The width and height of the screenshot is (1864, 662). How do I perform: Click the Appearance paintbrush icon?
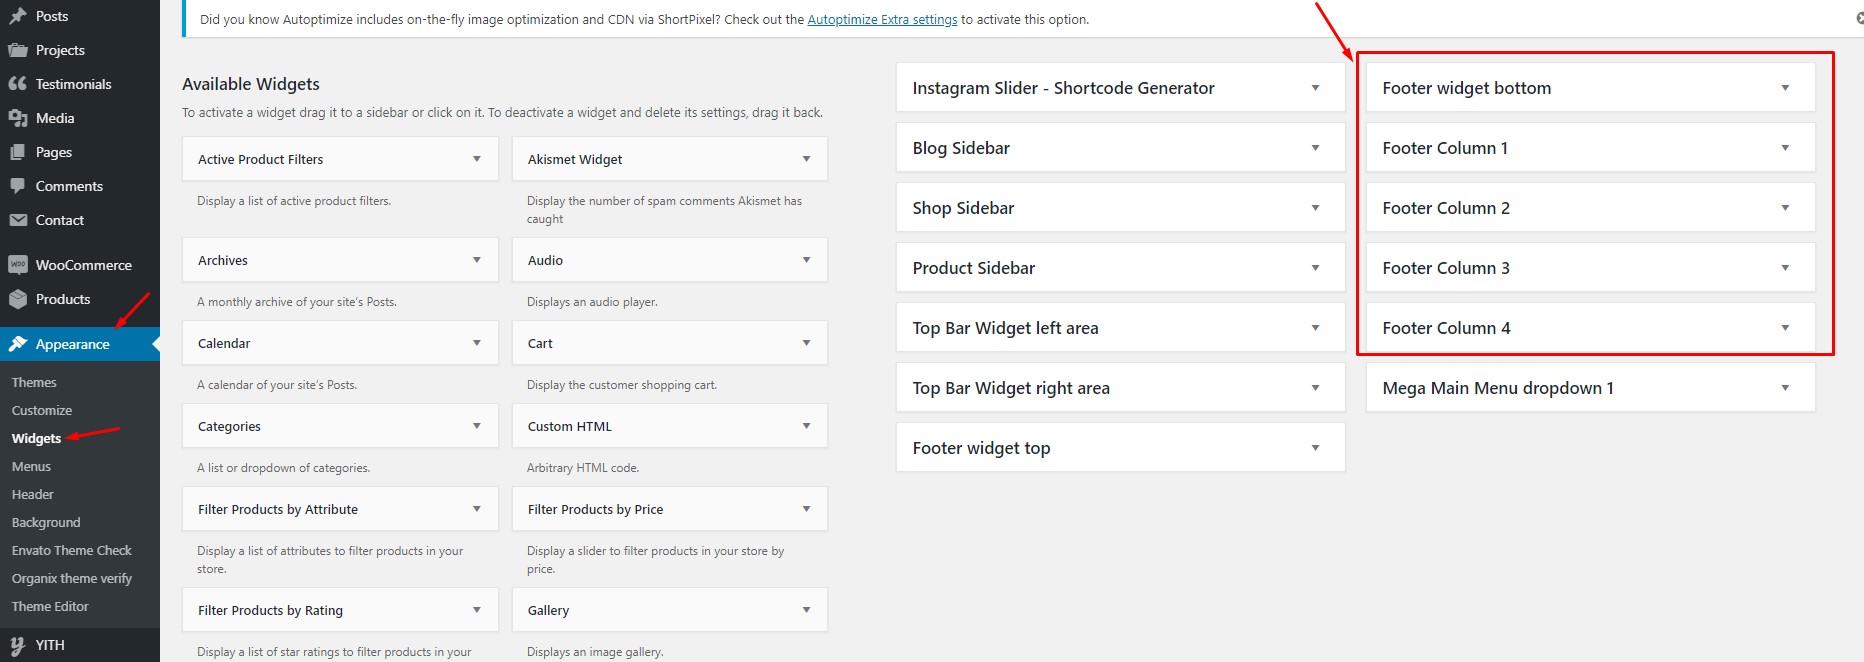coord(18,343)
